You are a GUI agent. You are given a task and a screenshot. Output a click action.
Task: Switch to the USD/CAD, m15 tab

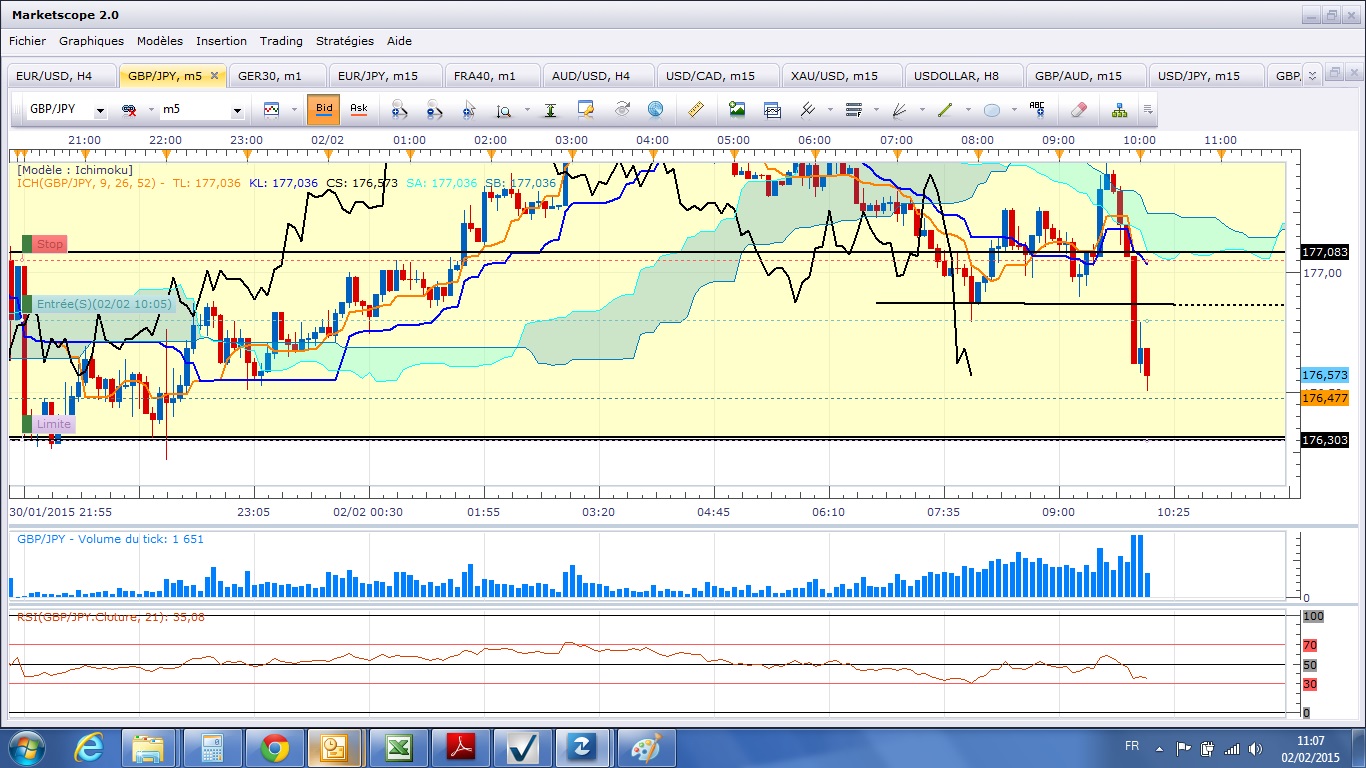click(716, 76)
